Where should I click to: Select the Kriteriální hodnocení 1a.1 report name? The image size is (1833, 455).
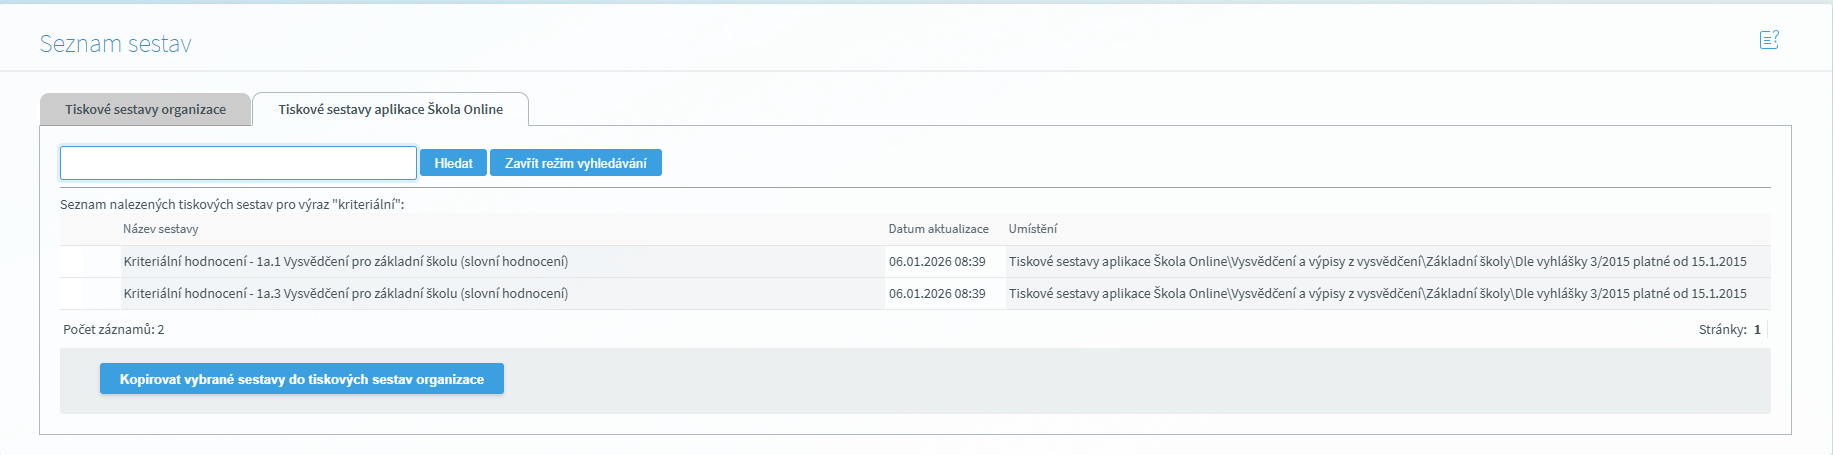345,262
